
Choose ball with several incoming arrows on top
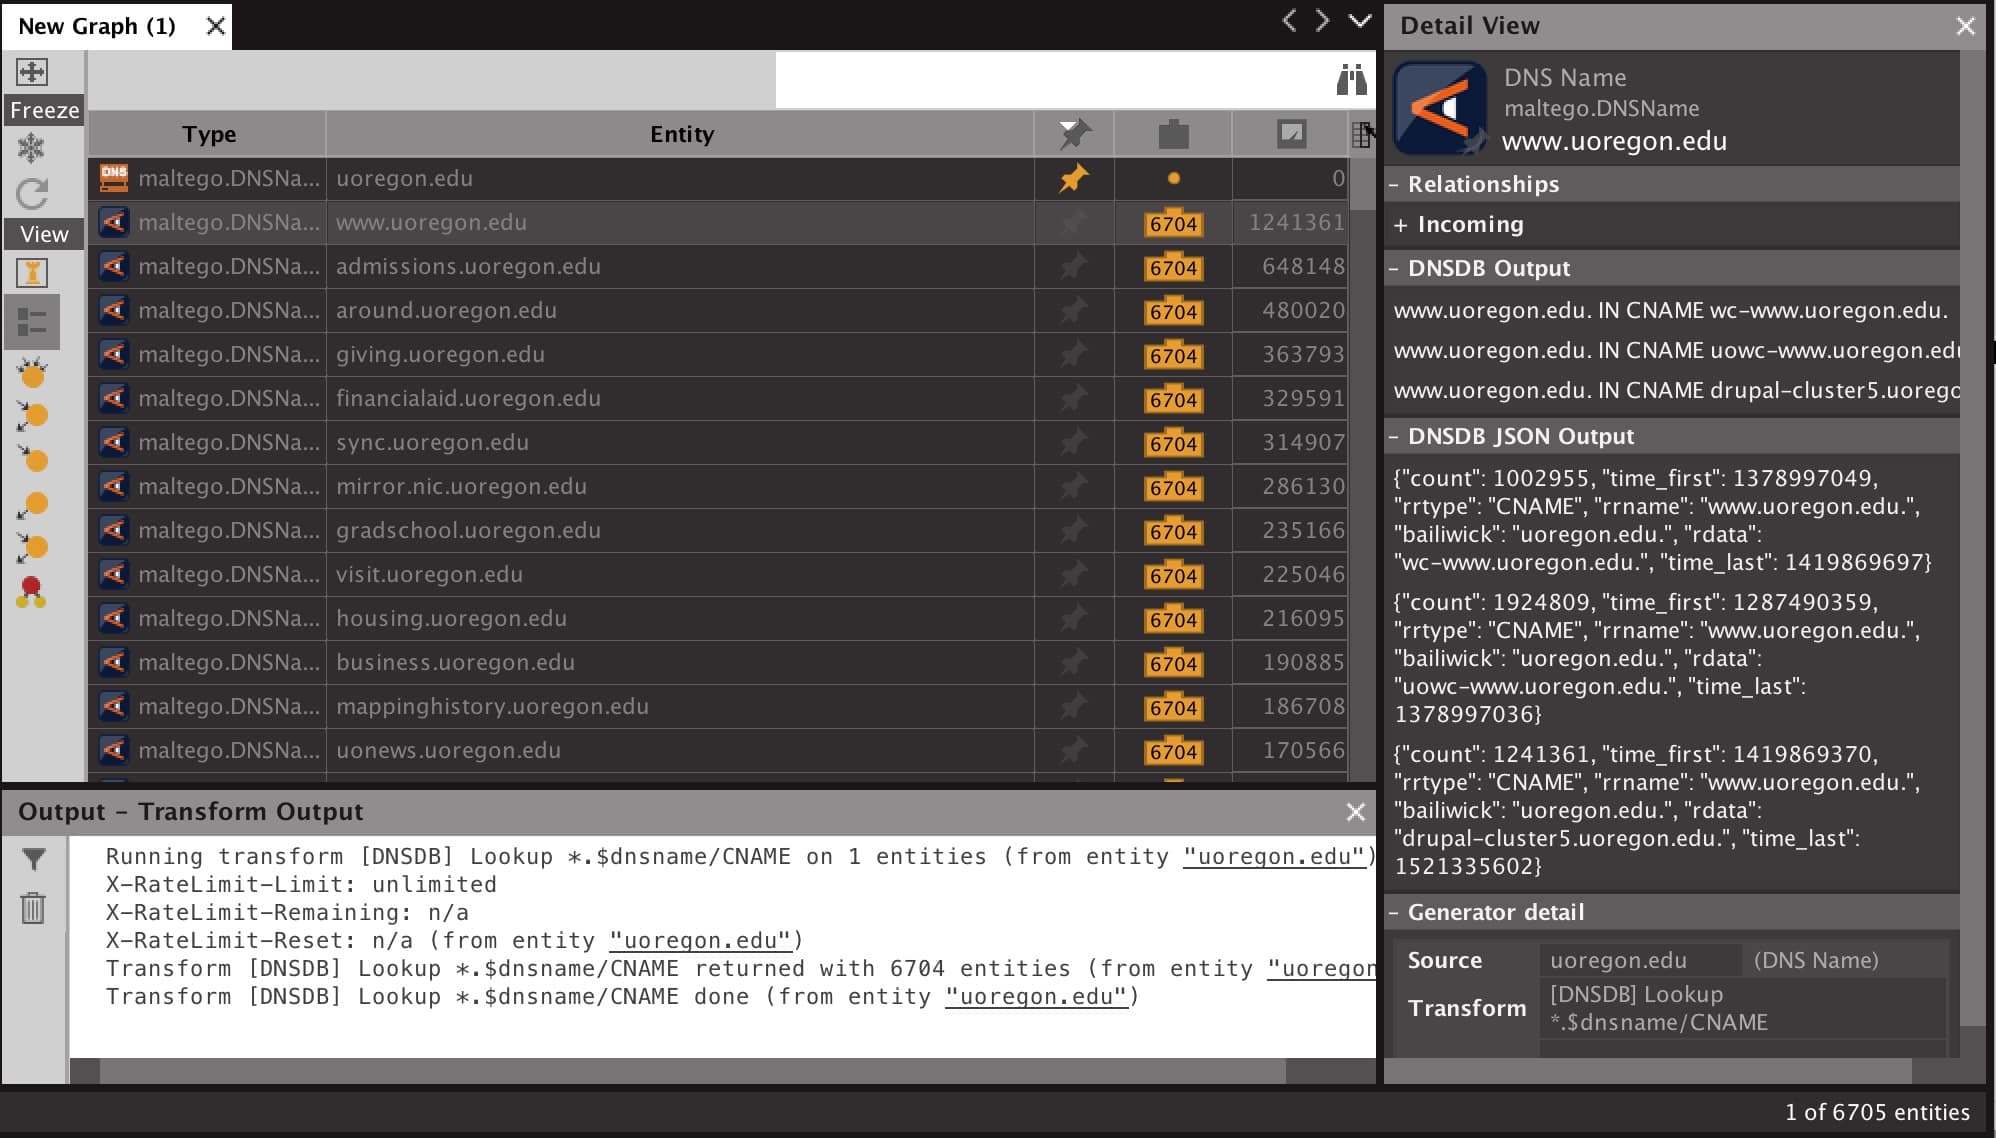coord(32,373)
